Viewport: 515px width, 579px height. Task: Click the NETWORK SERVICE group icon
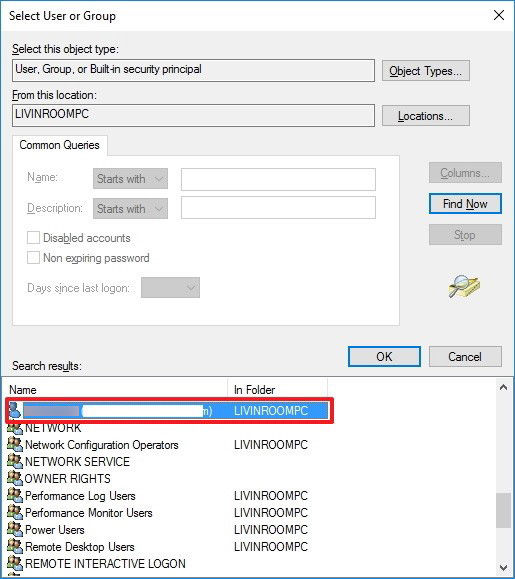point(15,461)
